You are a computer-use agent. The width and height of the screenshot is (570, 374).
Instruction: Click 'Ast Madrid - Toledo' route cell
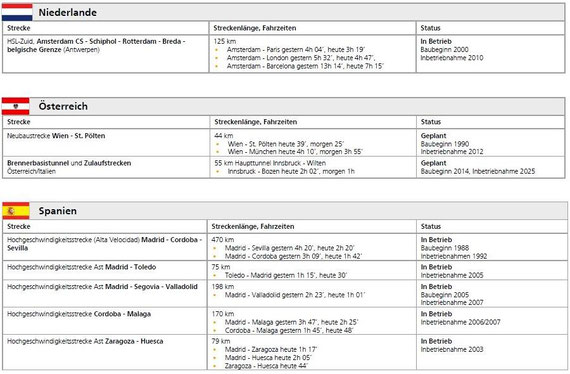click(105, 270)
